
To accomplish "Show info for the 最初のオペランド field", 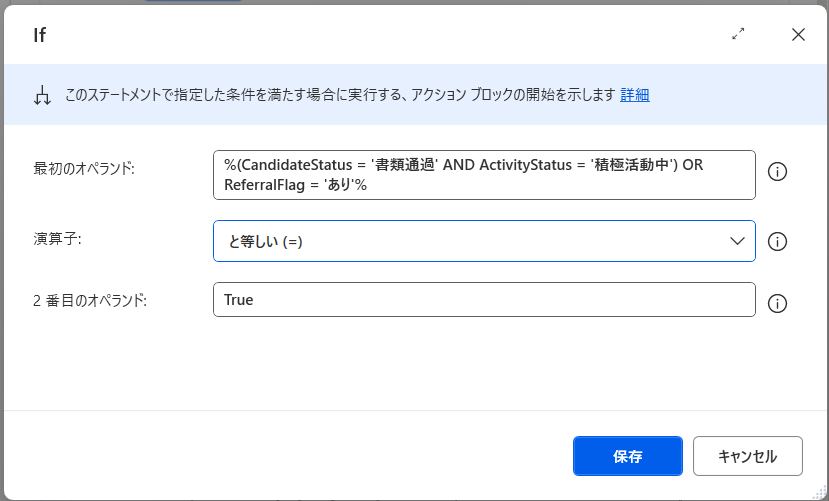I will click(x=777, y=172).
